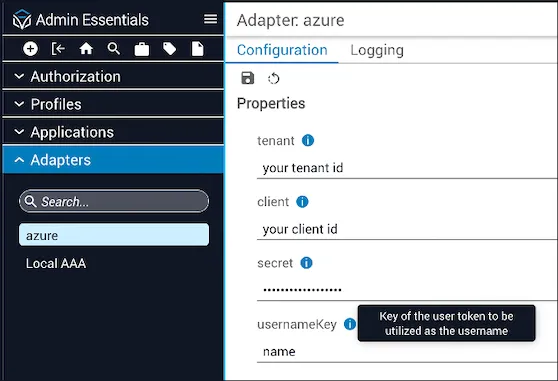558x381 pixels.
Task: Click the plus add icon in sidebar toolbar
Action: point(30,49)
